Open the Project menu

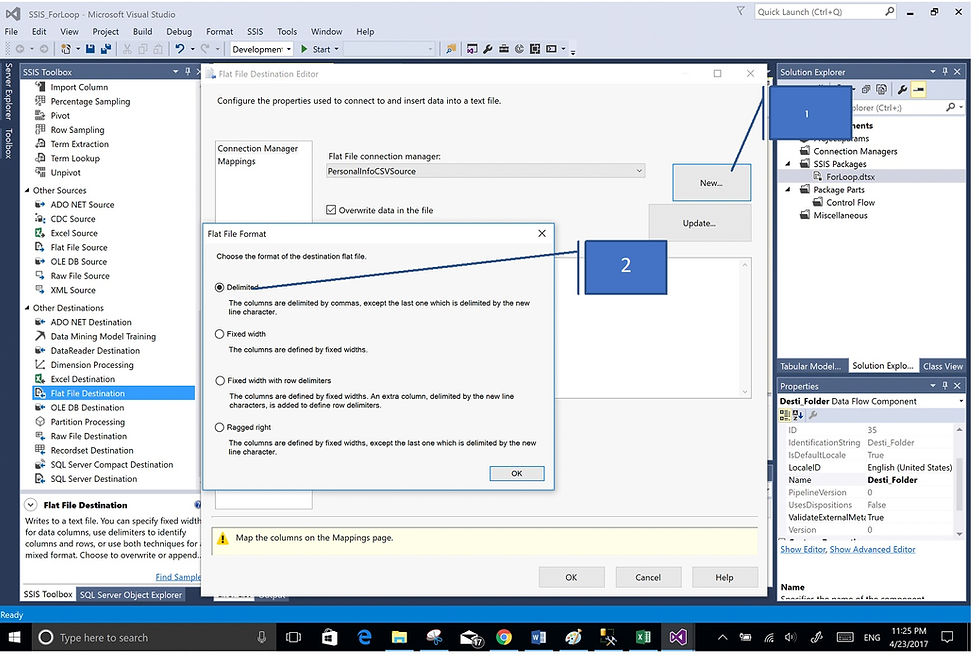pos(106,31)
